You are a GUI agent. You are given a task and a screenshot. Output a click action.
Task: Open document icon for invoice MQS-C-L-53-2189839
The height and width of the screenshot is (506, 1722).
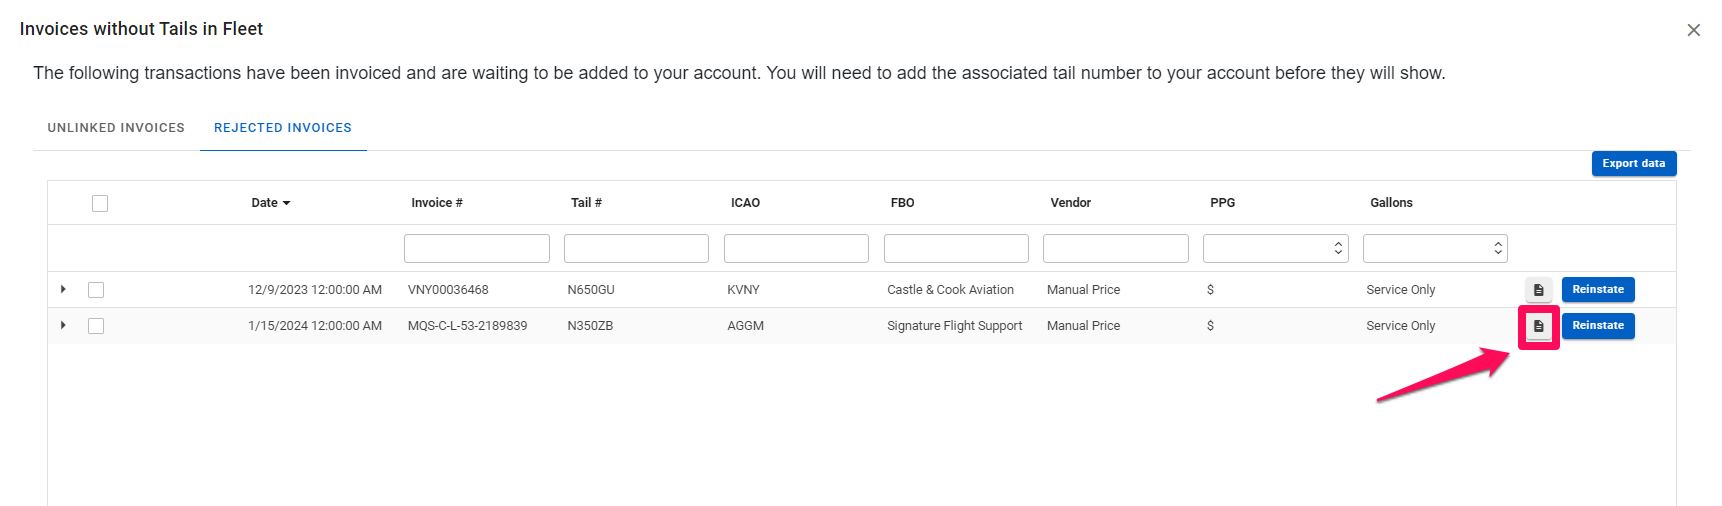pos(1538,326)
